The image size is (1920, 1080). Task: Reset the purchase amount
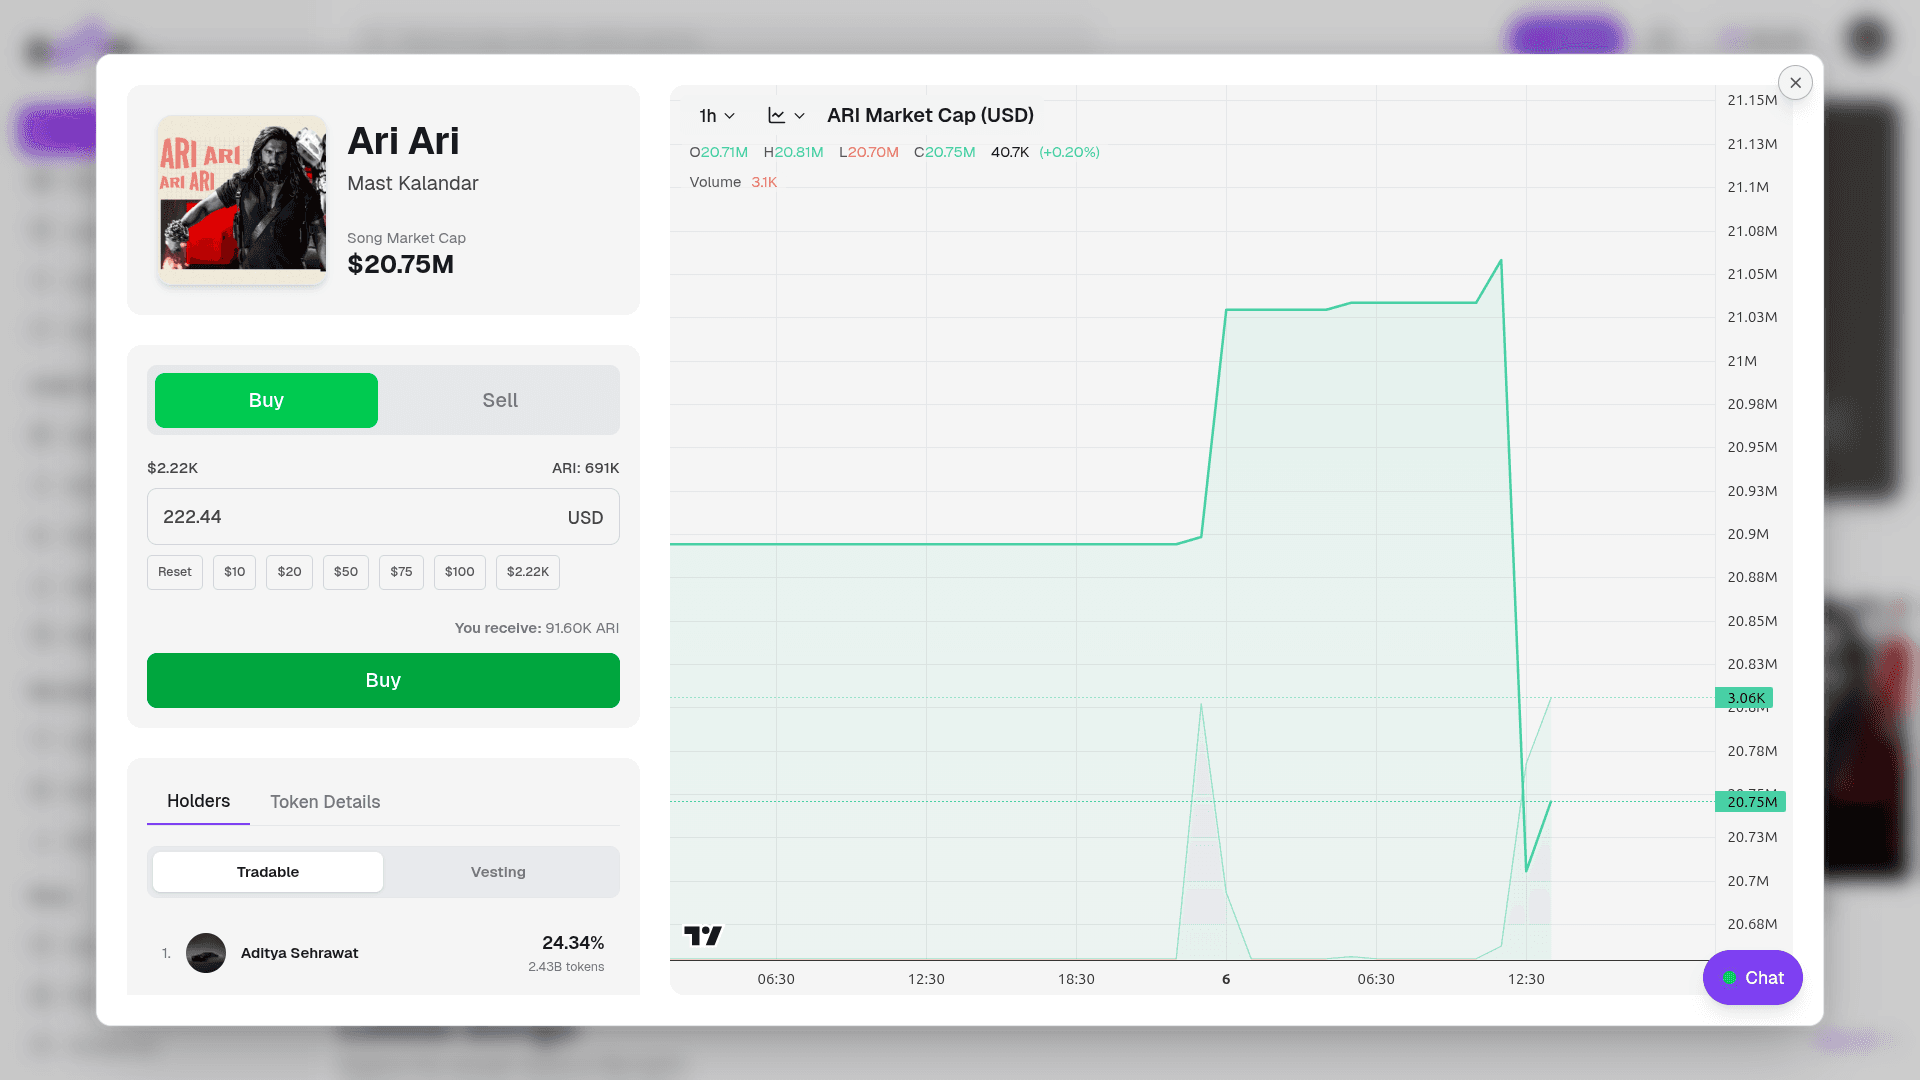pyautogui.click(x=175, y=572)
